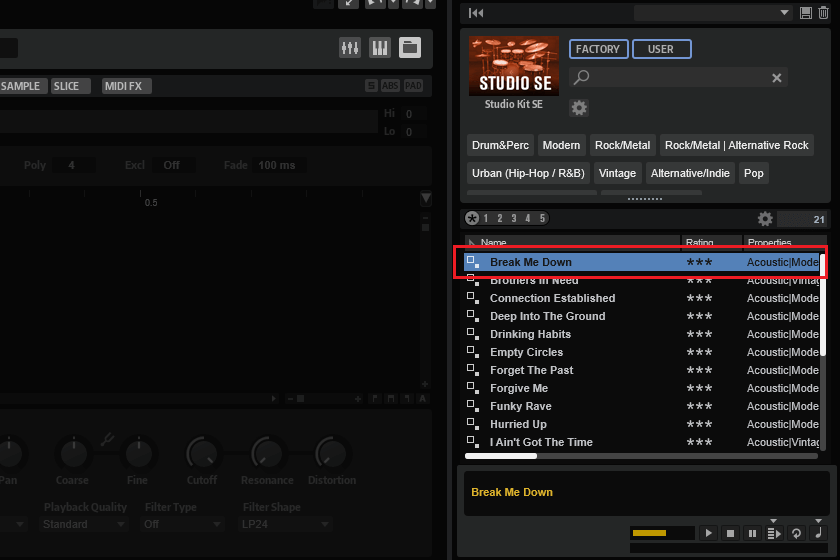Image resolution: width=840 pixels, height=560 pixels.
Task: Expand the Playback Quality Standard dropdown
Action: pyautogui.click(x=84, y=524)
